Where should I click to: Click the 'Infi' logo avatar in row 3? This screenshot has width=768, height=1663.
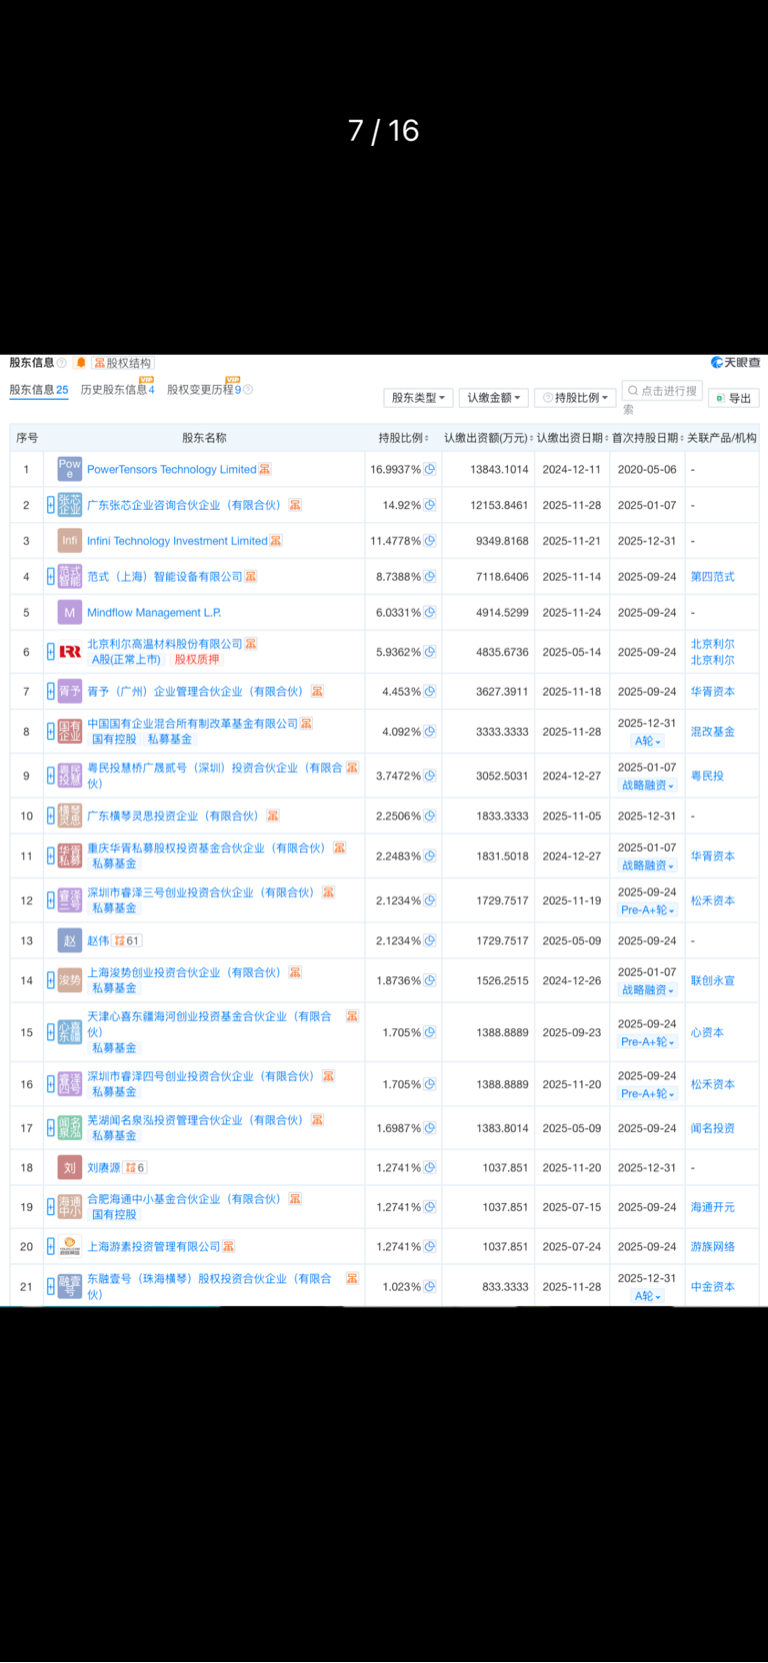click(69, 541)
